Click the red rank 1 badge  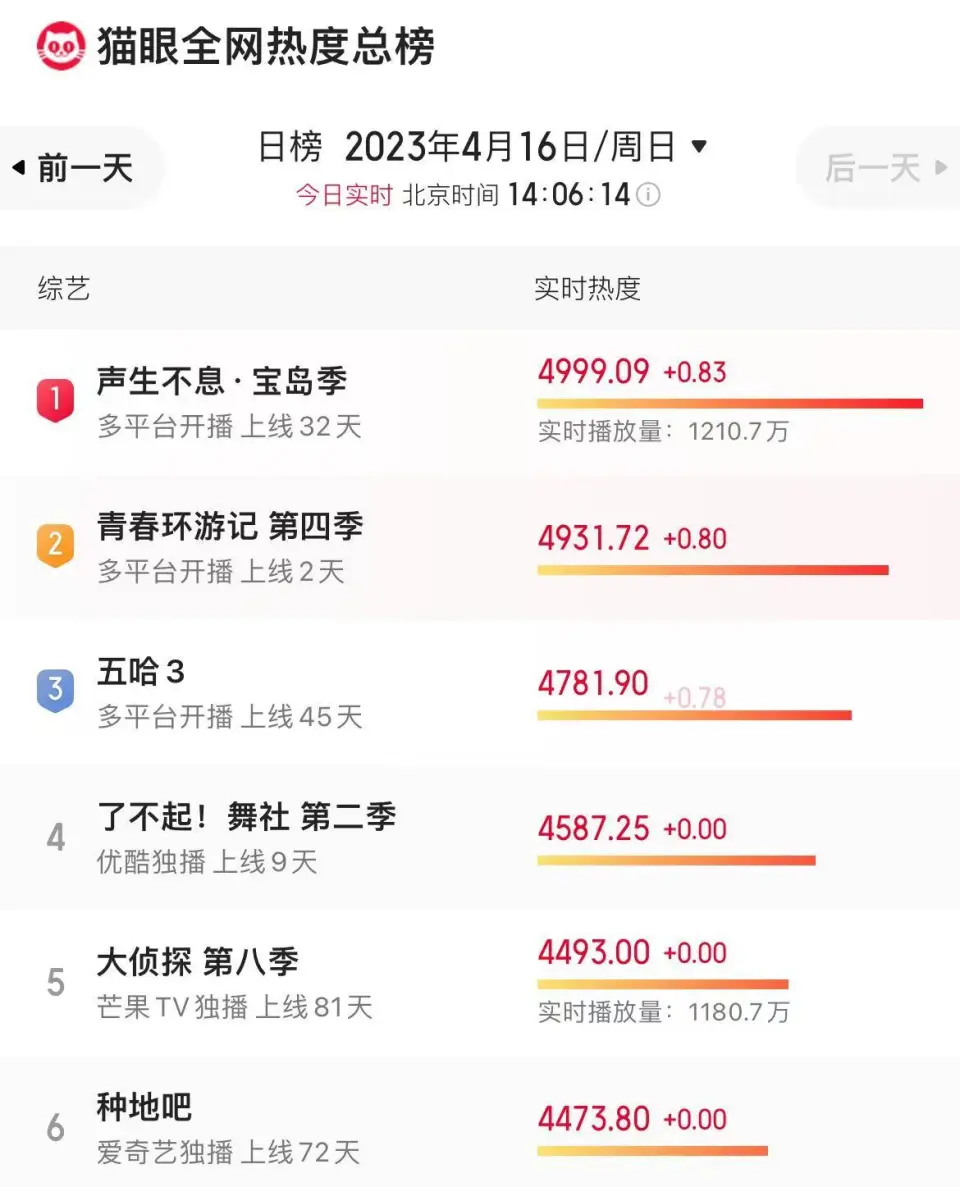tap(55, 400)
